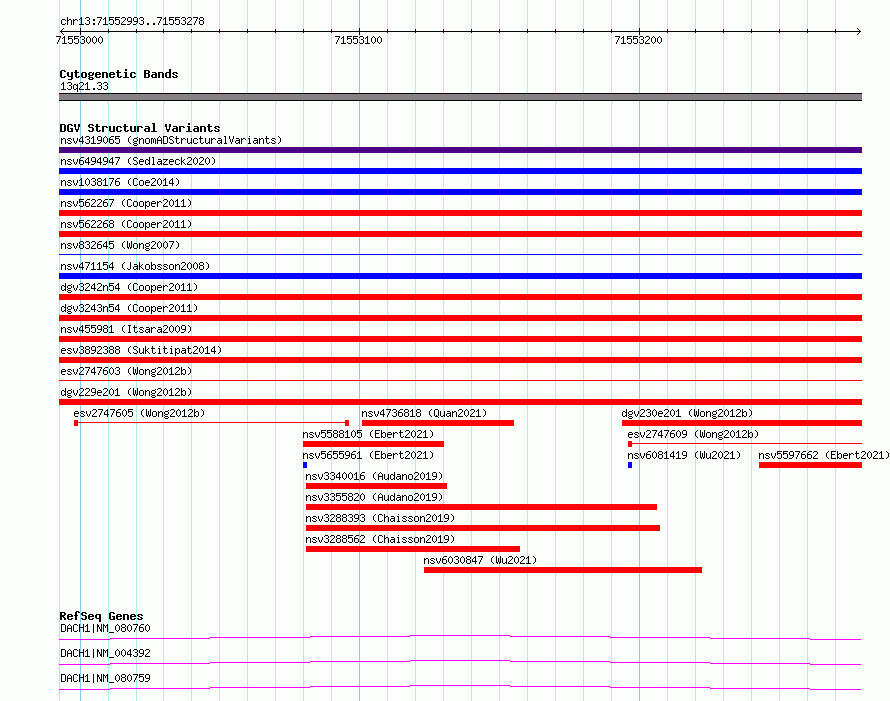890x701 pixels.
Task: Select the blue nsv1038176 Coe2014 bar
Action: [460, 192]
